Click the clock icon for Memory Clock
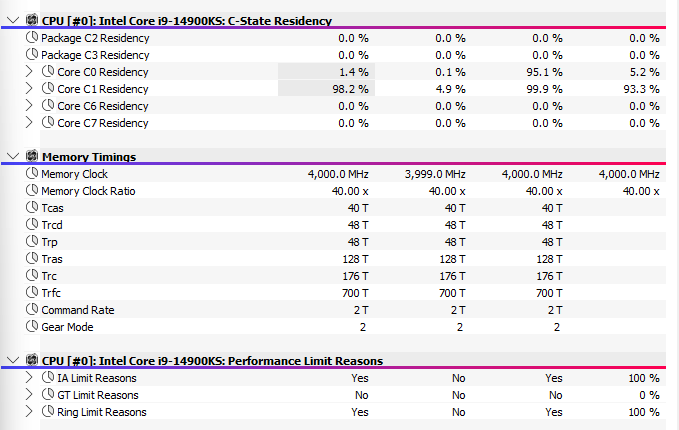The height and width of the screenshot is (430, 679). 32,173
